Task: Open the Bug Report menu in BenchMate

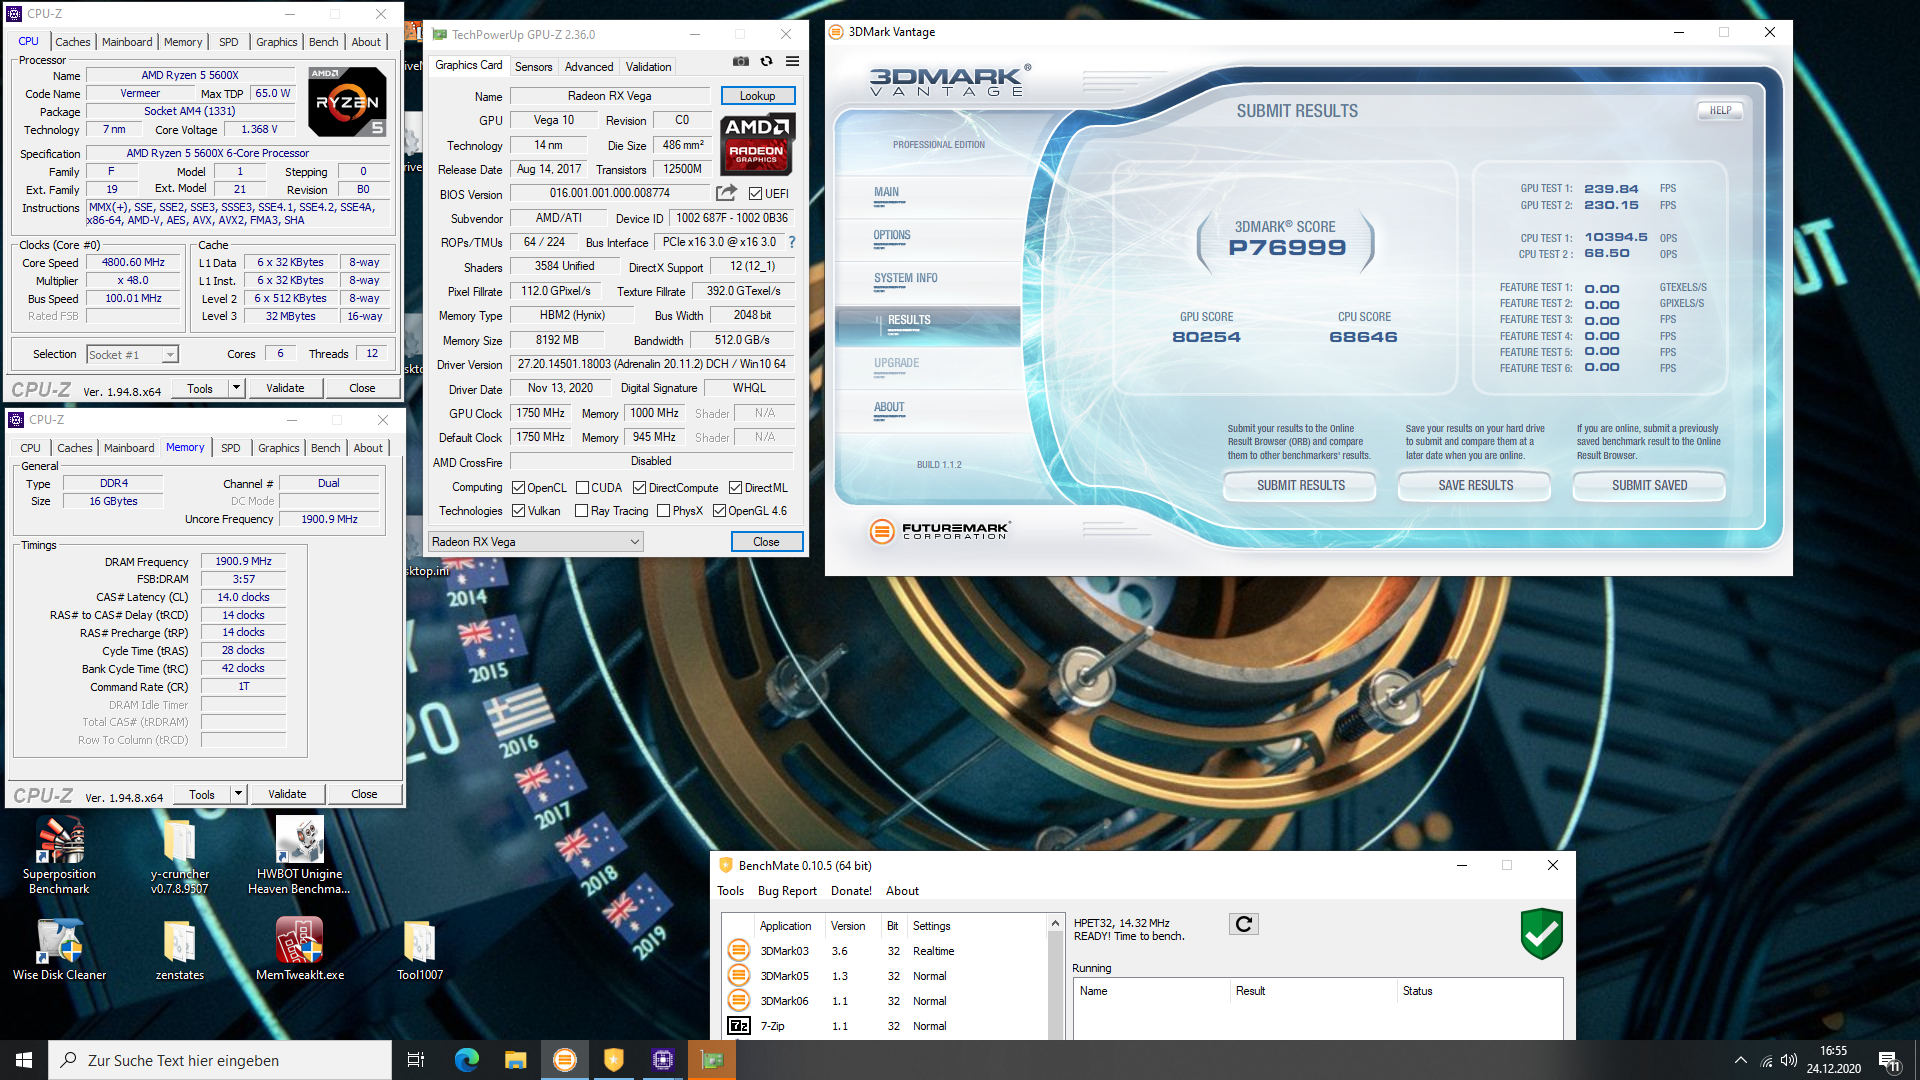Action: [x=787, y=891]
